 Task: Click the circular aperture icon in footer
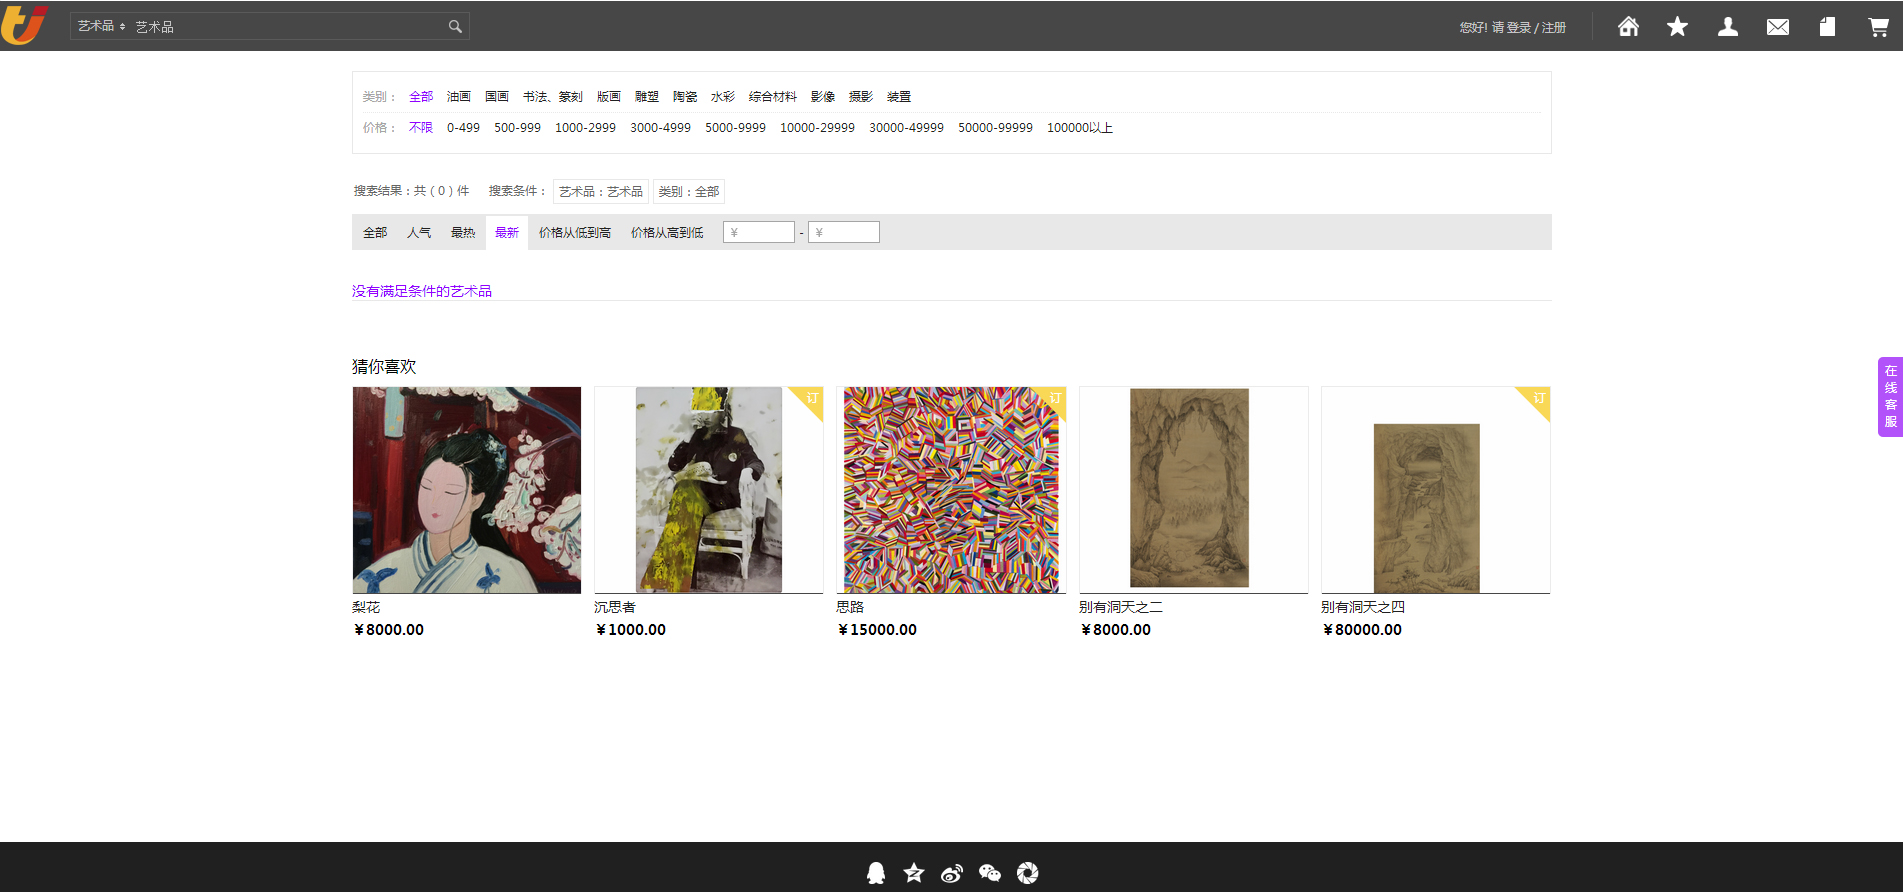tap(1027, 873)
